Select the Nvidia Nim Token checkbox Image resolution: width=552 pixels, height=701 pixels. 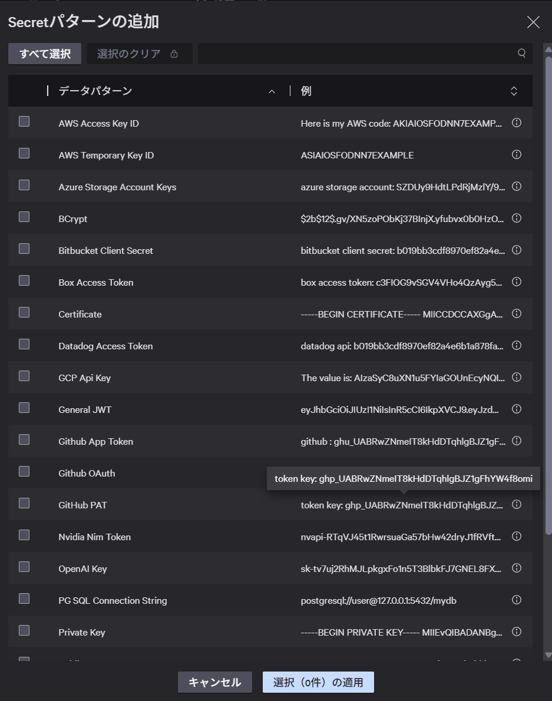[x=24, y=535]
